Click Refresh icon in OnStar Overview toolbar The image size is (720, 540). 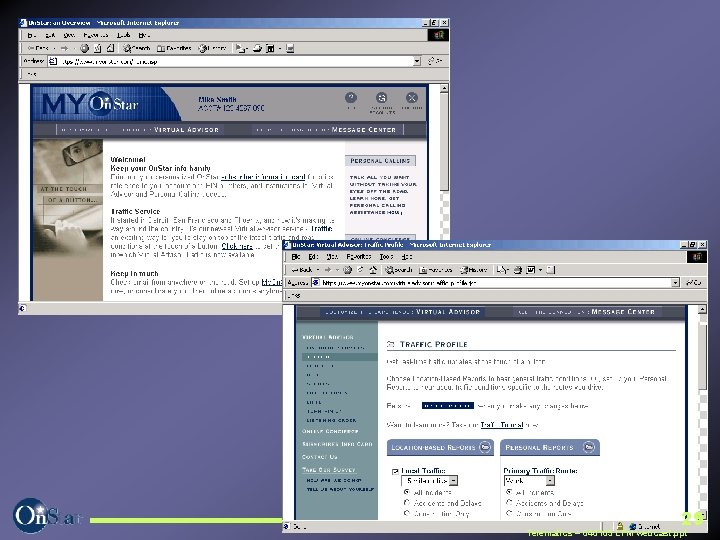[x=97, y=48]
